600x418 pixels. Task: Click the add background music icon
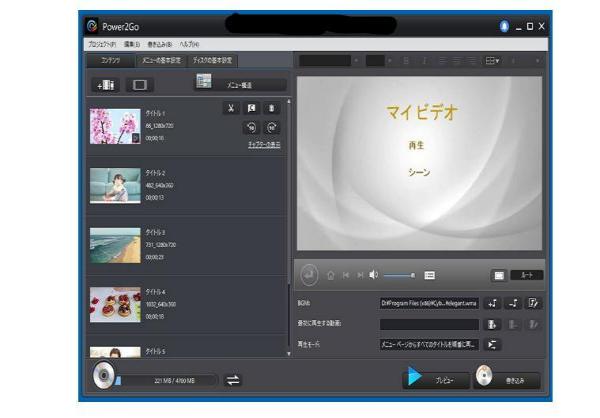(492, 303)
